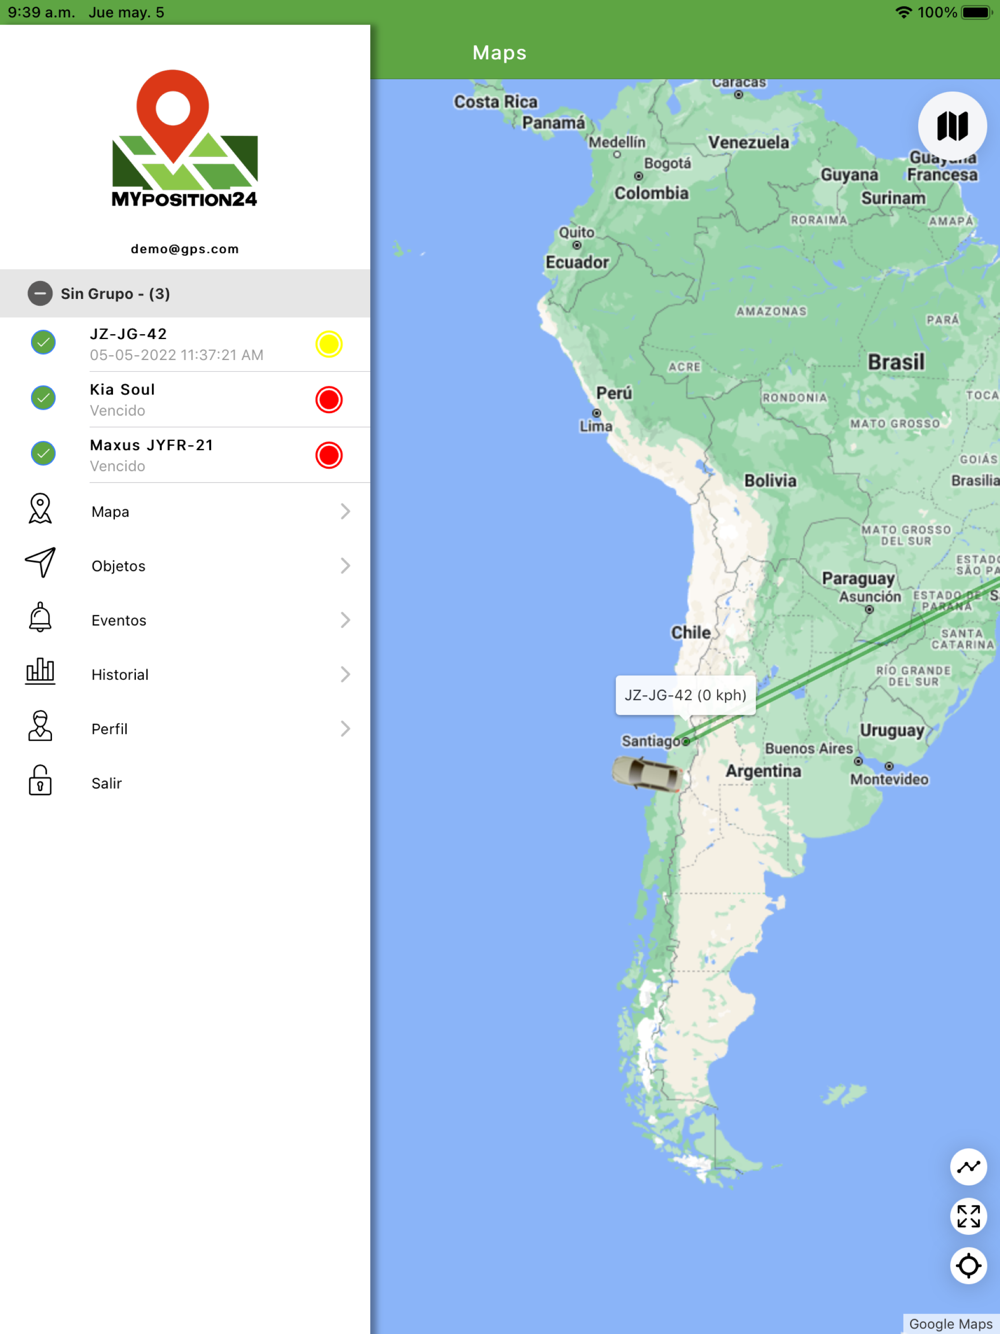Open the Mapa row chevron
This screenshot has width=1000, height=1334.
click(x=345, y=511)
